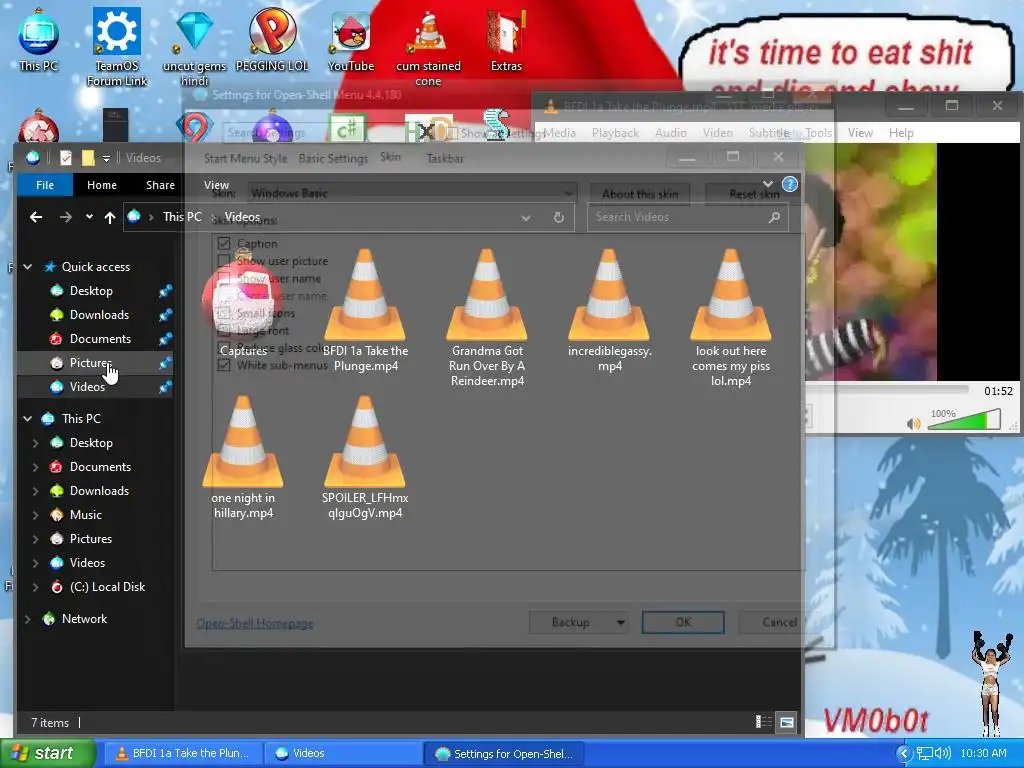This screenshot has width=1024, height=768.
Task: Open the Share ribbon tab
Action: tap(160, 185)
